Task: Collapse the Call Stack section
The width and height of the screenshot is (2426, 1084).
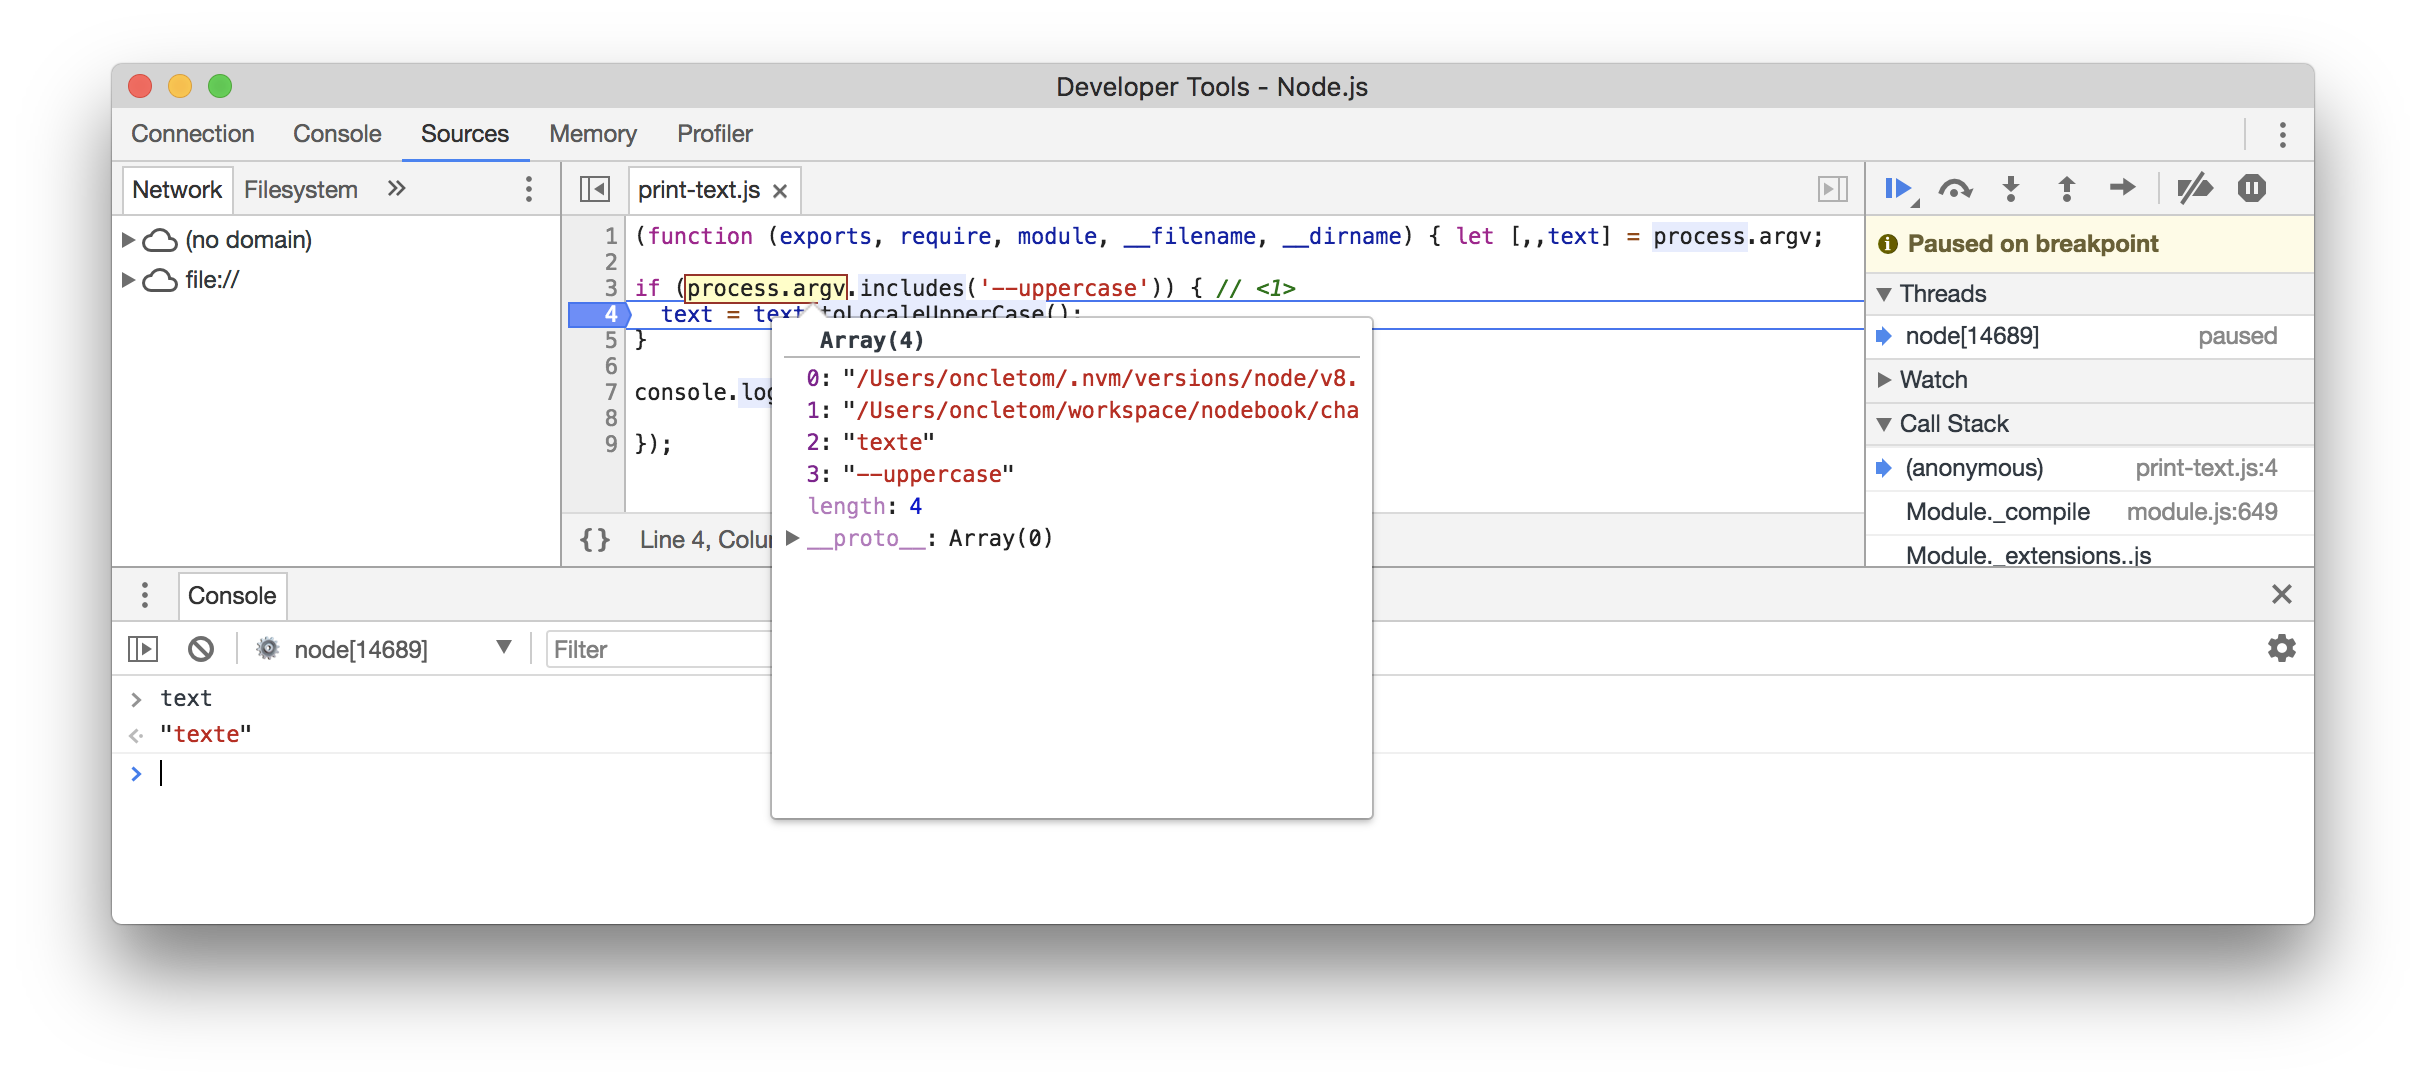Action: pyautogui.click(x=1884, y=423)
